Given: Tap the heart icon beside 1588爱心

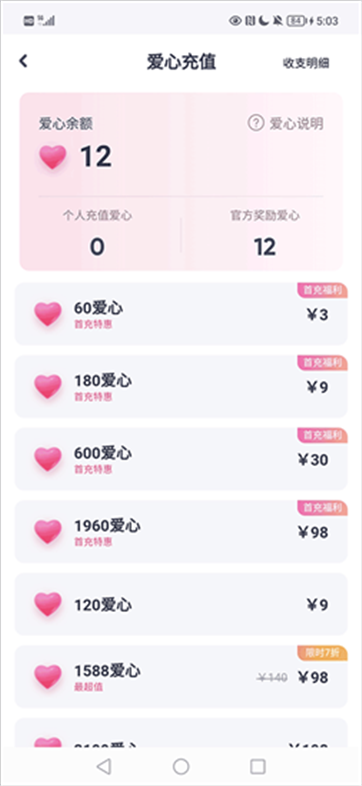Looking at the screenshot, I should (48, 677).
